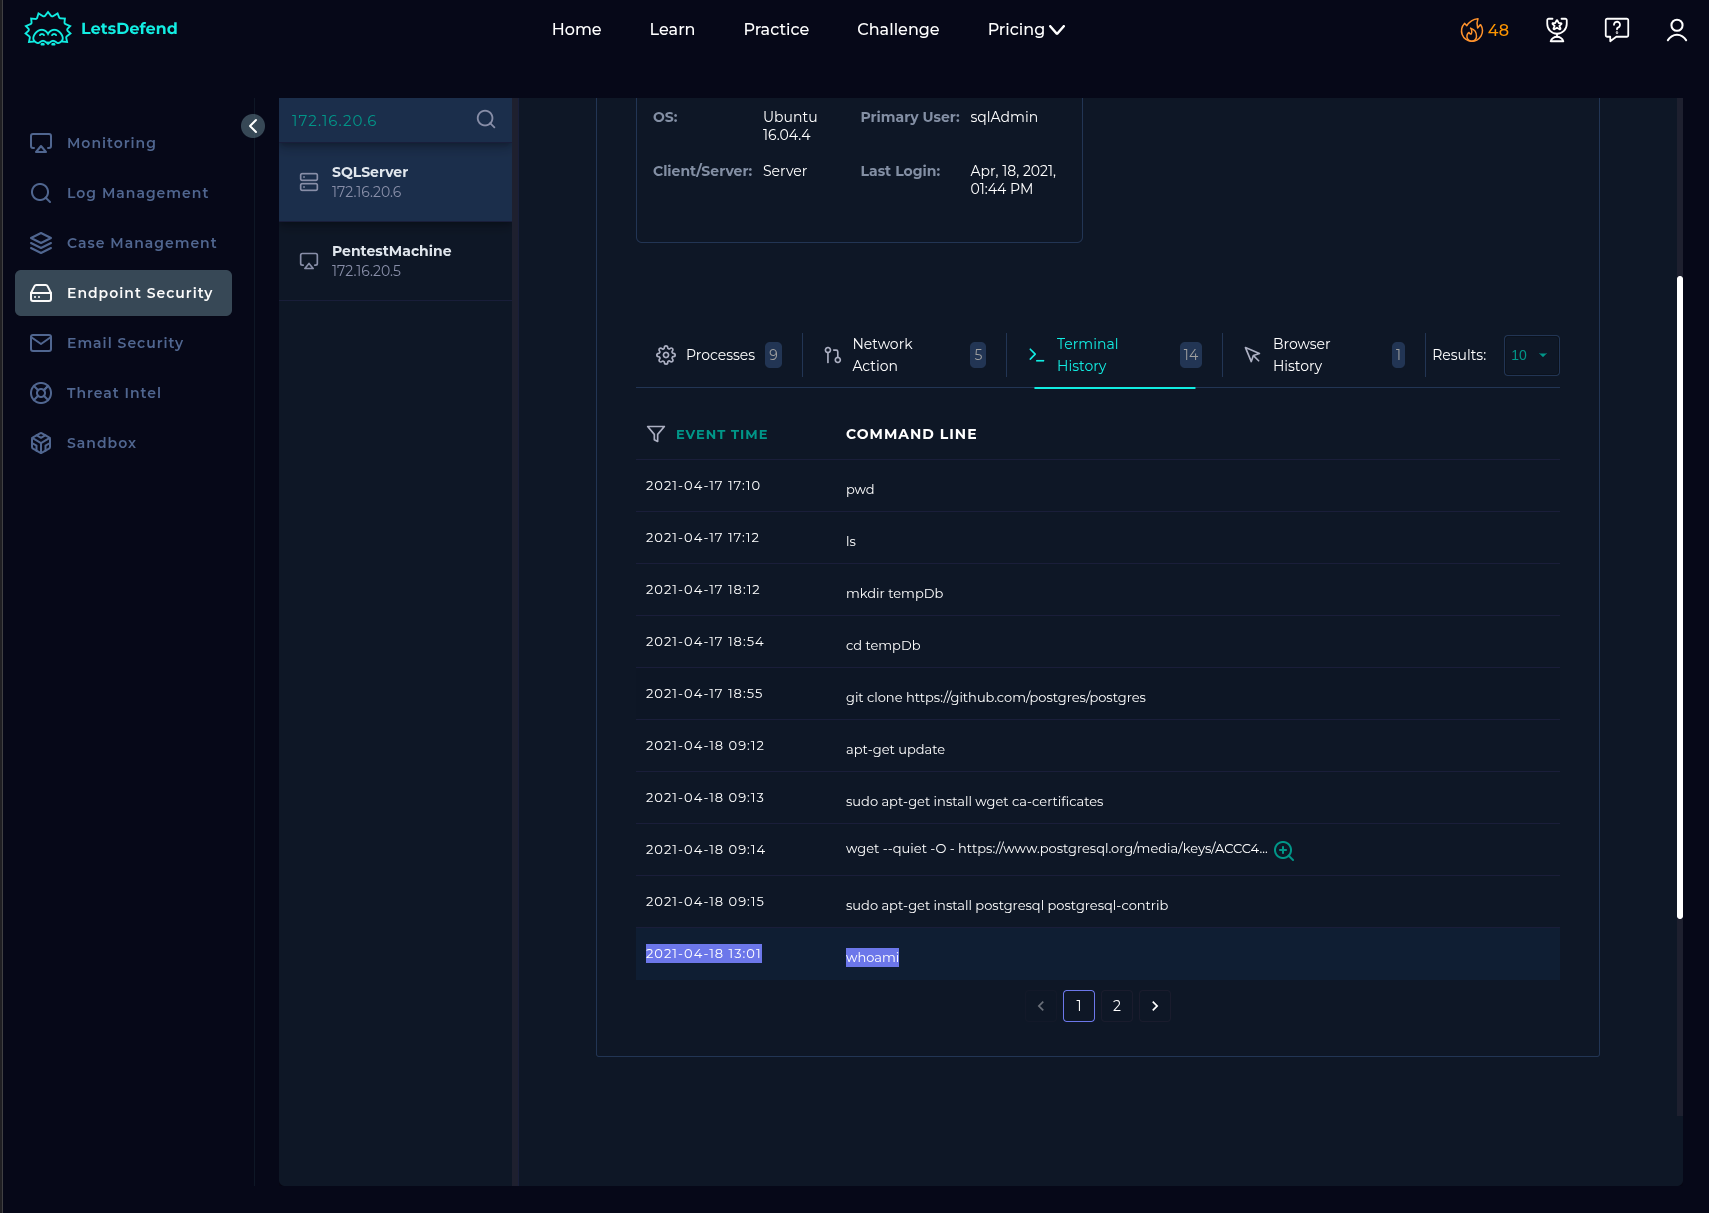The image size is (1709, 1213).
Task: Click the Email Security envelope icon
Action: click(41, 343)
